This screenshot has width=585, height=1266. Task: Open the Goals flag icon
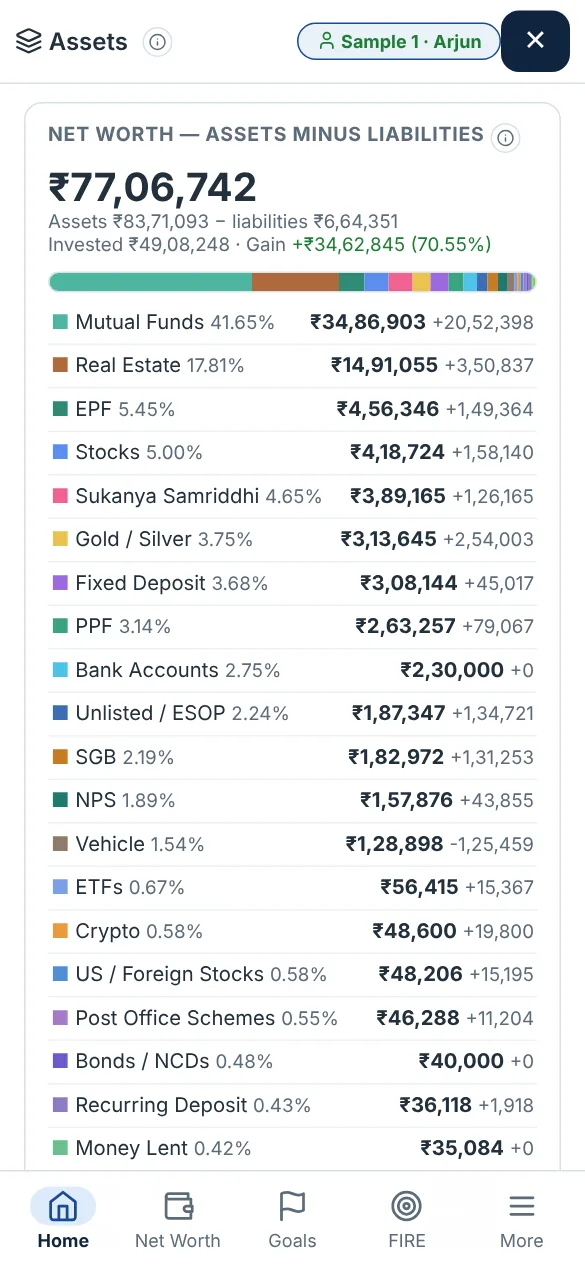point(292,1206)
